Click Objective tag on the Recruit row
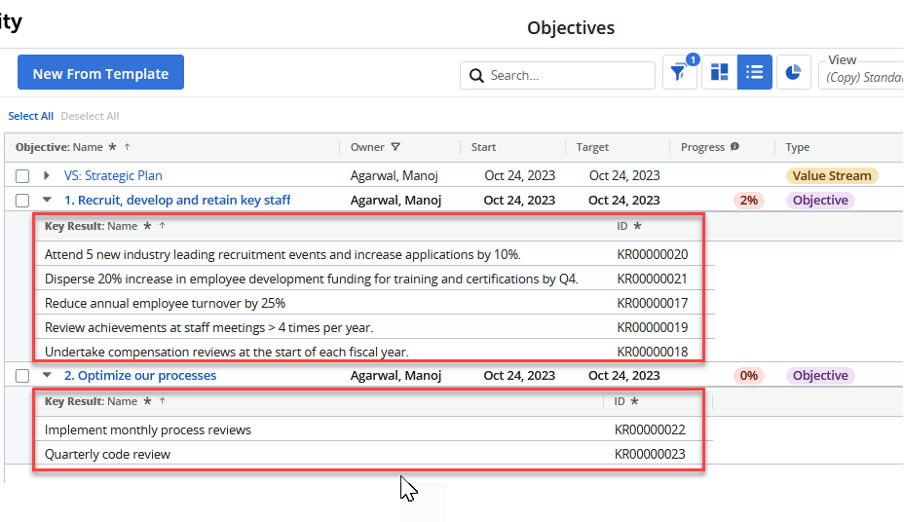Screen dimensions: 904x522 [x=820, y=200]
